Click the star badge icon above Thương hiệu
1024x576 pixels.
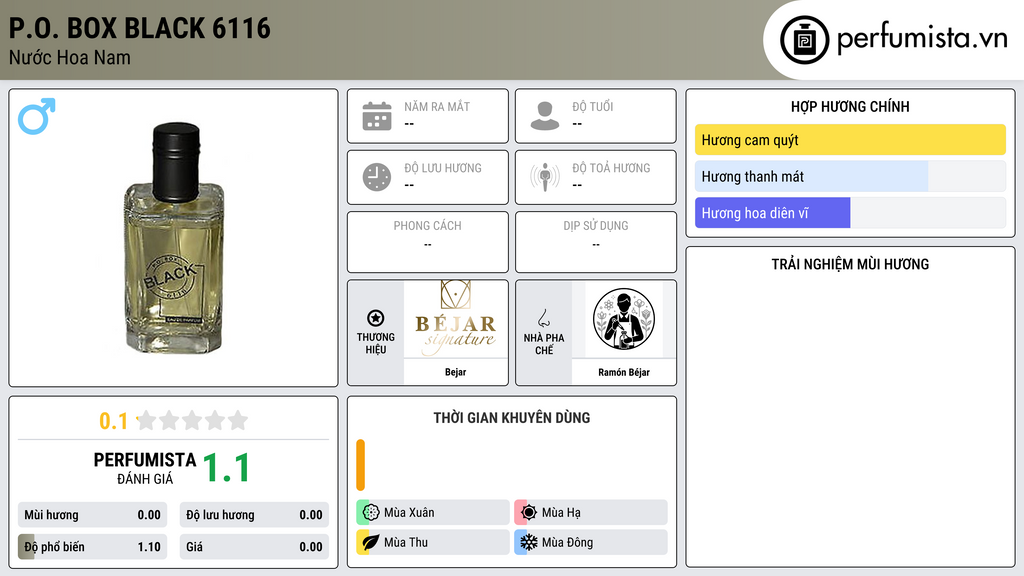376,318
